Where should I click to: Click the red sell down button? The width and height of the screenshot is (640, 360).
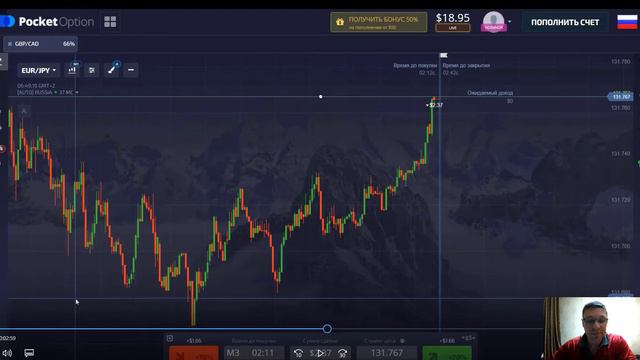[x=194, y=353]
